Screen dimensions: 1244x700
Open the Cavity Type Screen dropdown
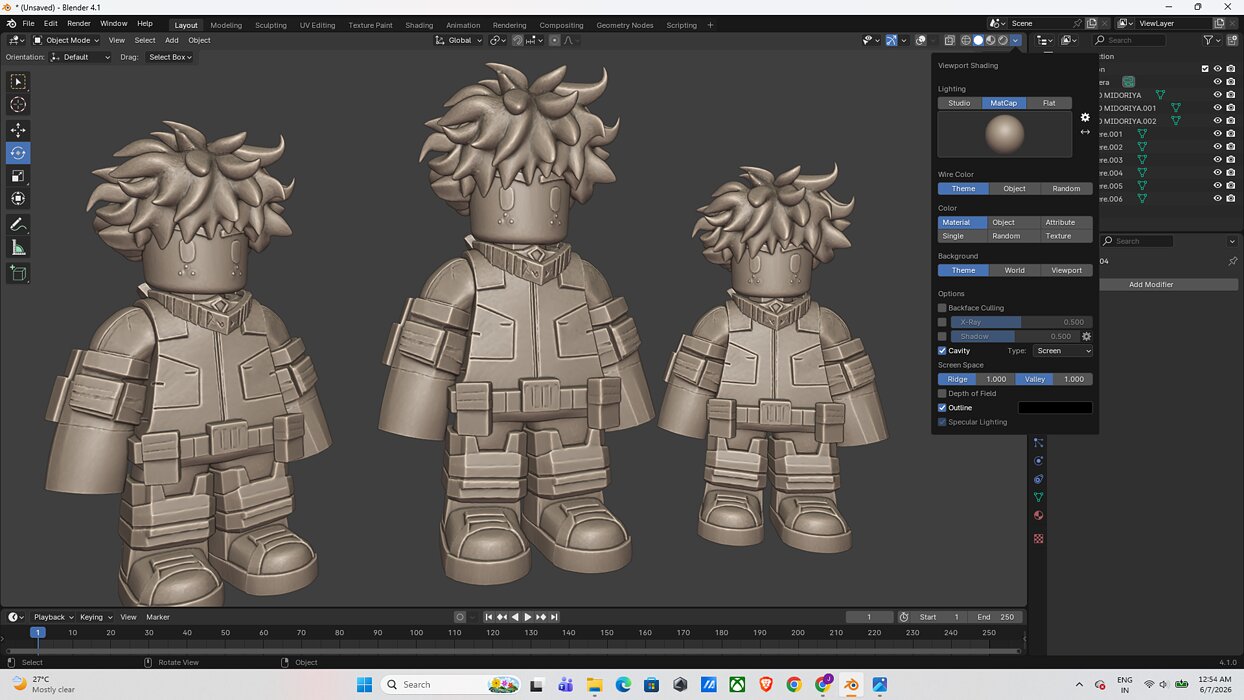point(1062,351)
